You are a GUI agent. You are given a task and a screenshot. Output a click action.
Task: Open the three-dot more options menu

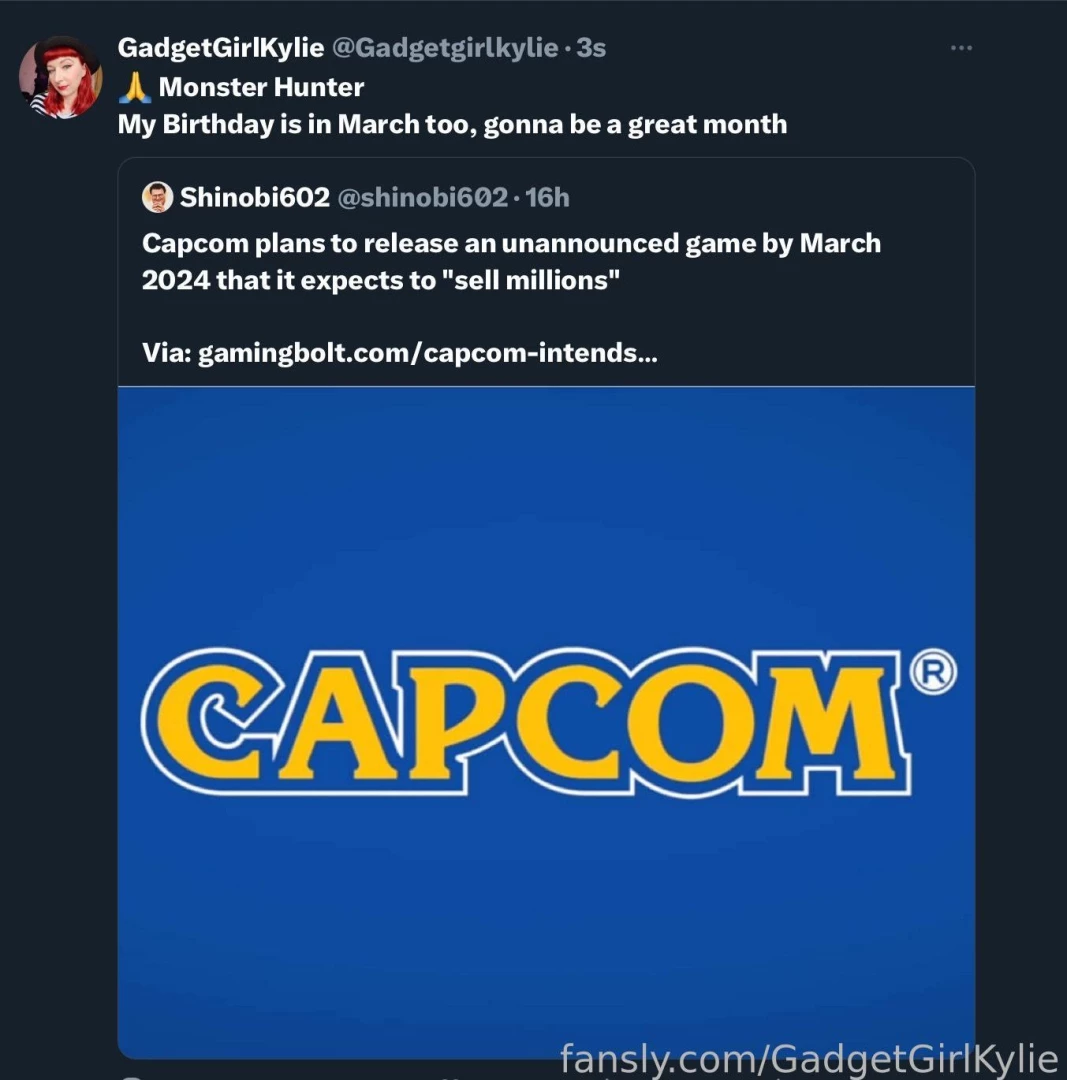pos(961,48)
